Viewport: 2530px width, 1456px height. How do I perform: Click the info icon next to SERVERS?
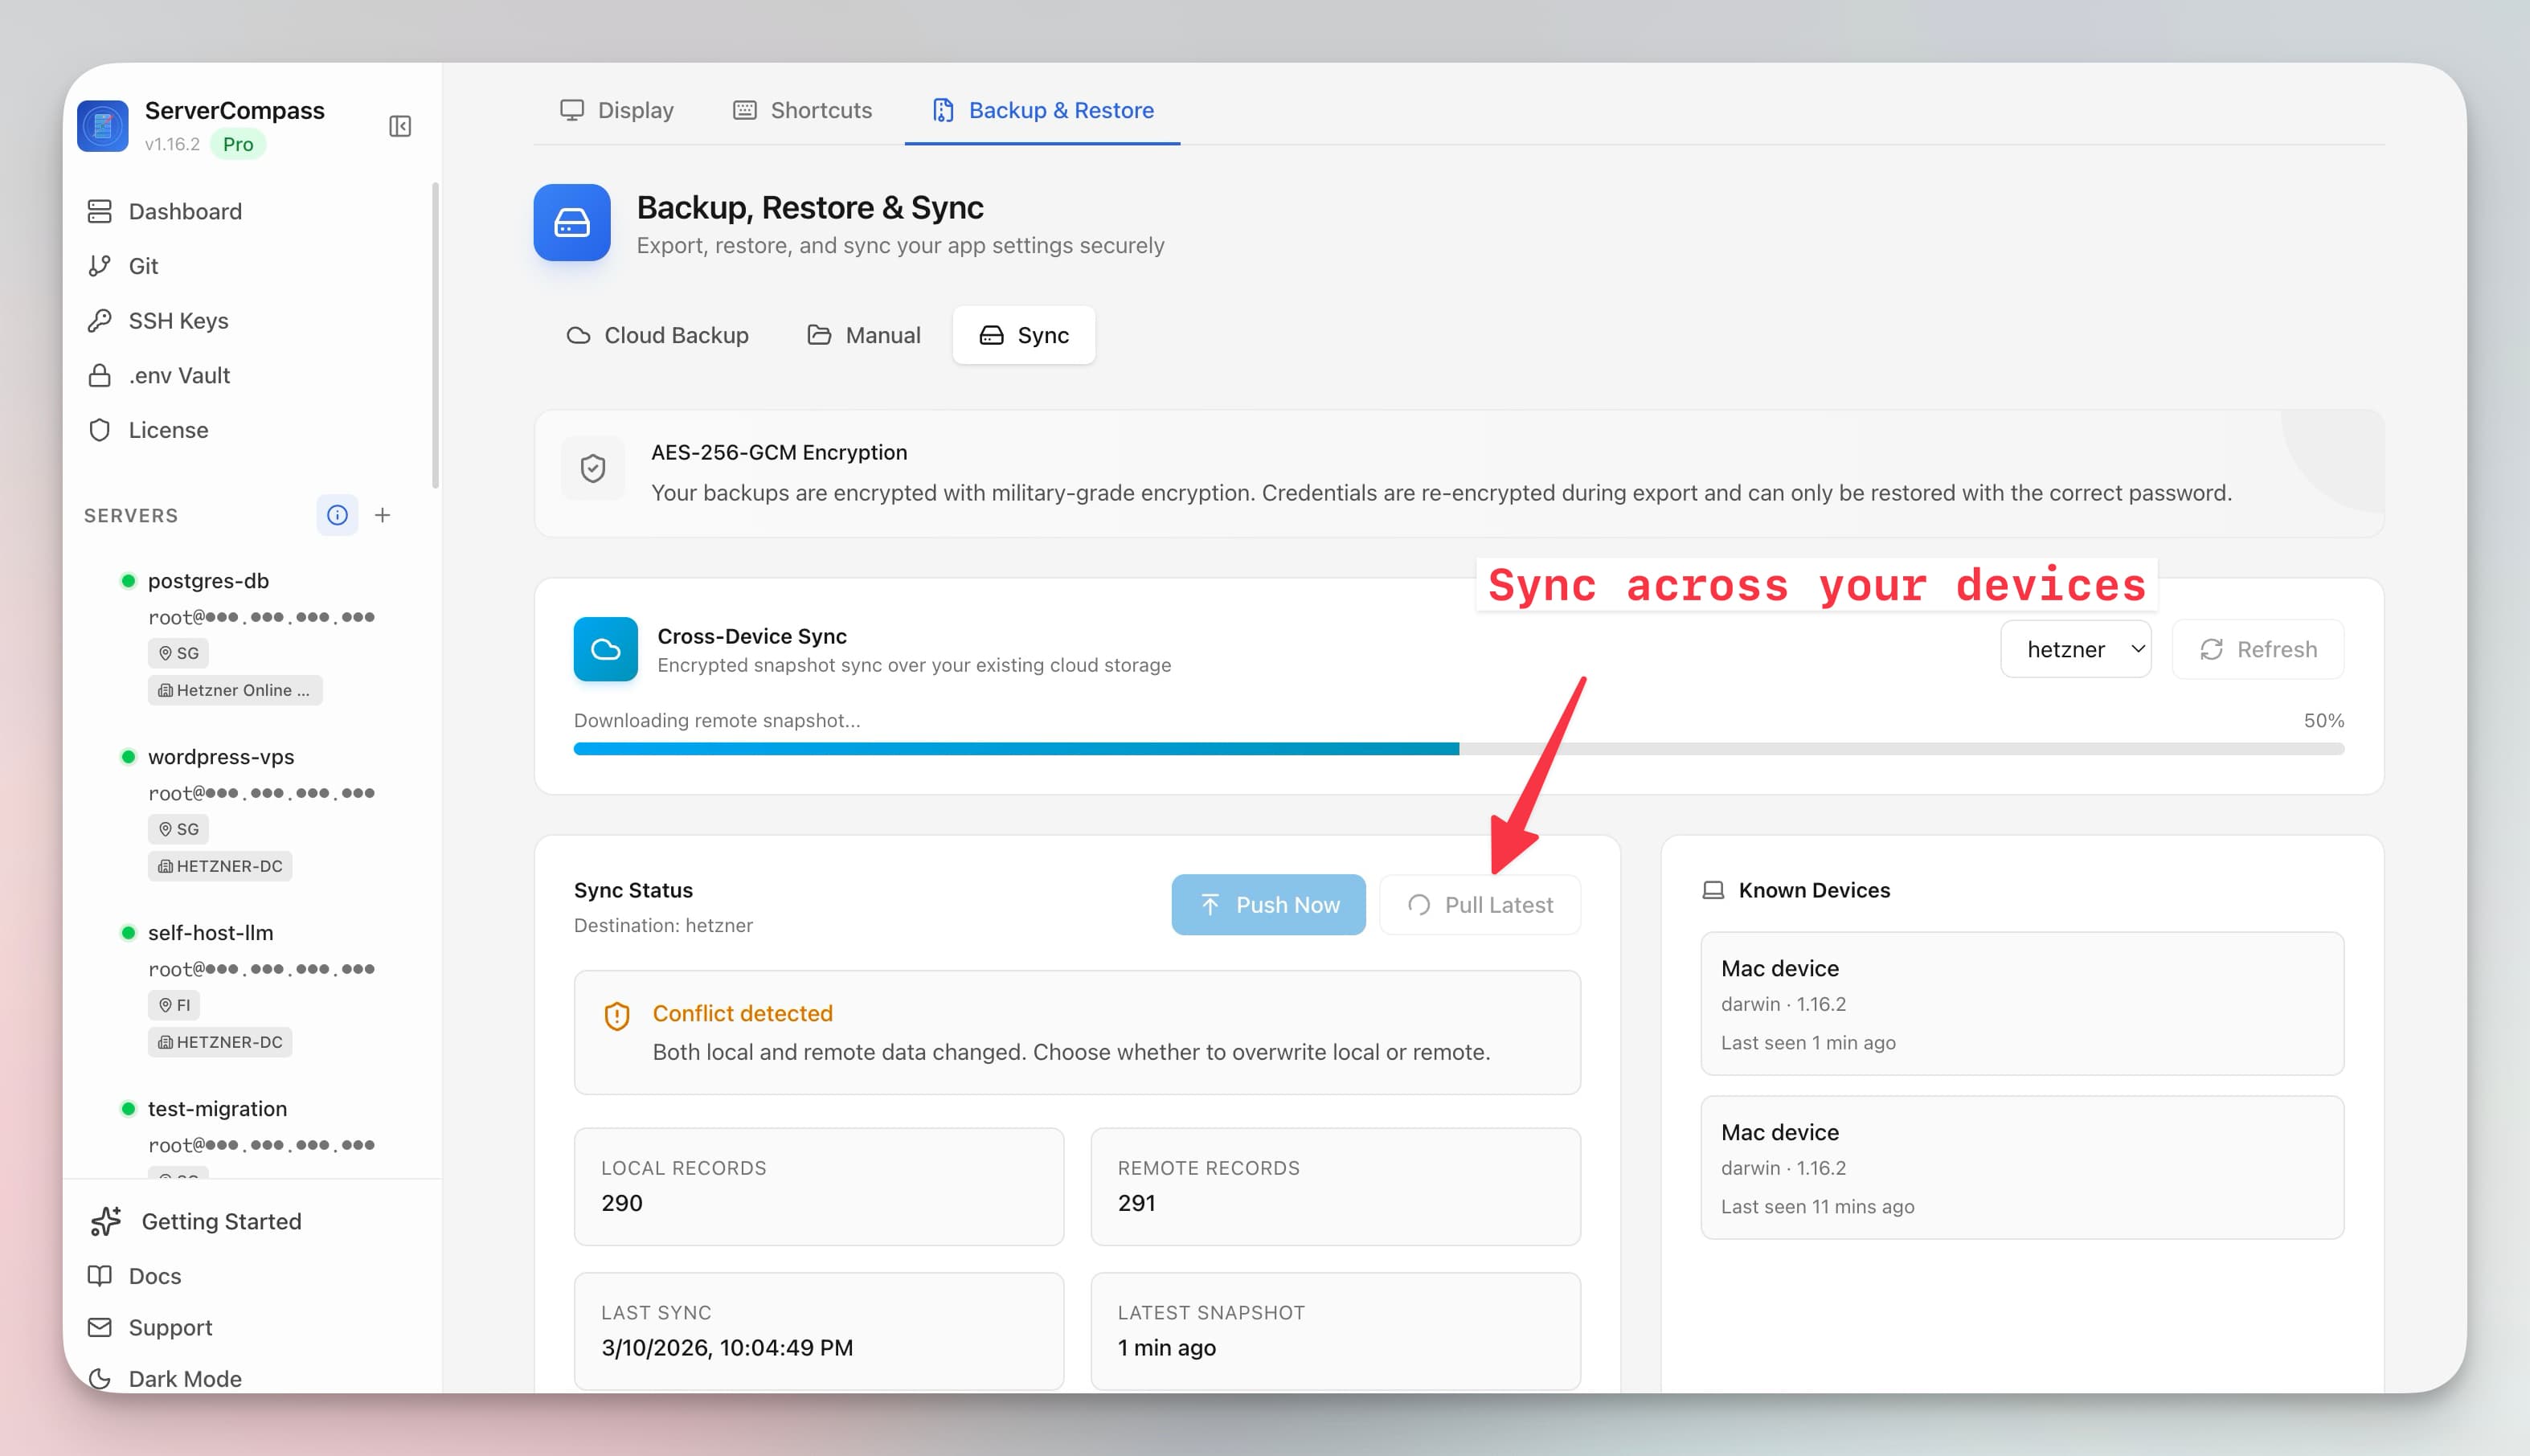[337, 515]
